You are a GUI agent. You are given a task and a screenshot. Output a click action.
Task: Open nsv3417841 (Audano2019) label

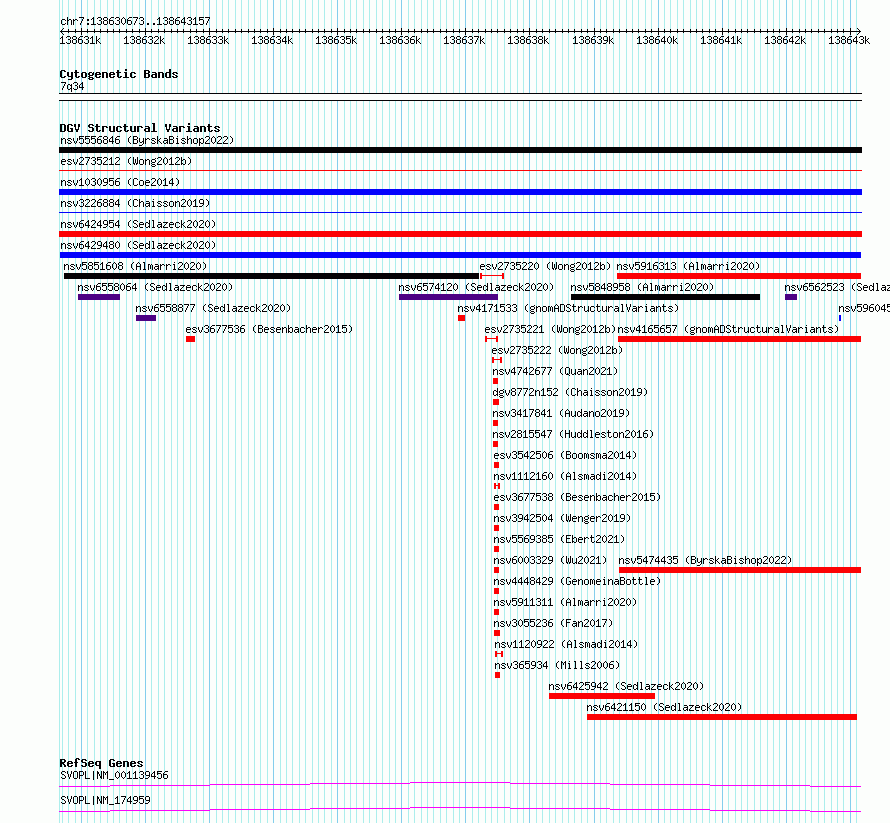click(561, 413)
